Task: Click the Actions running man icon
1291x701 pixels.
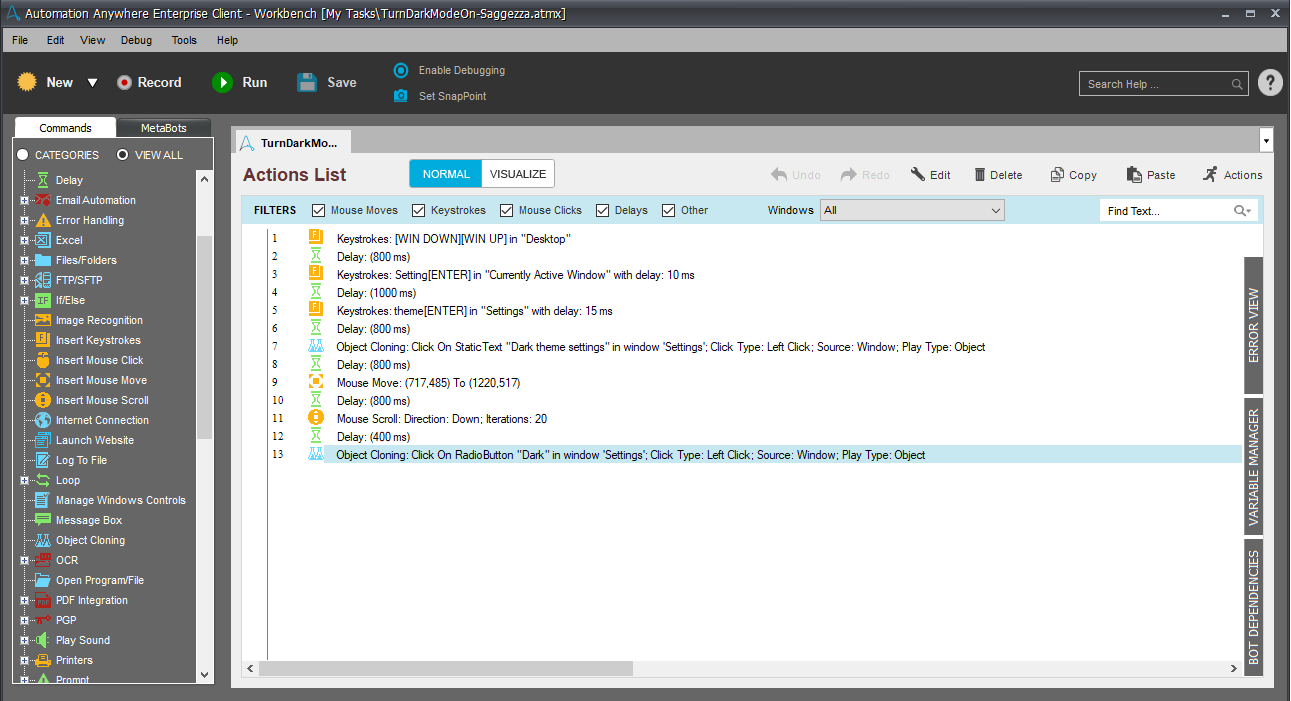Action: (x=1211, y=174)
